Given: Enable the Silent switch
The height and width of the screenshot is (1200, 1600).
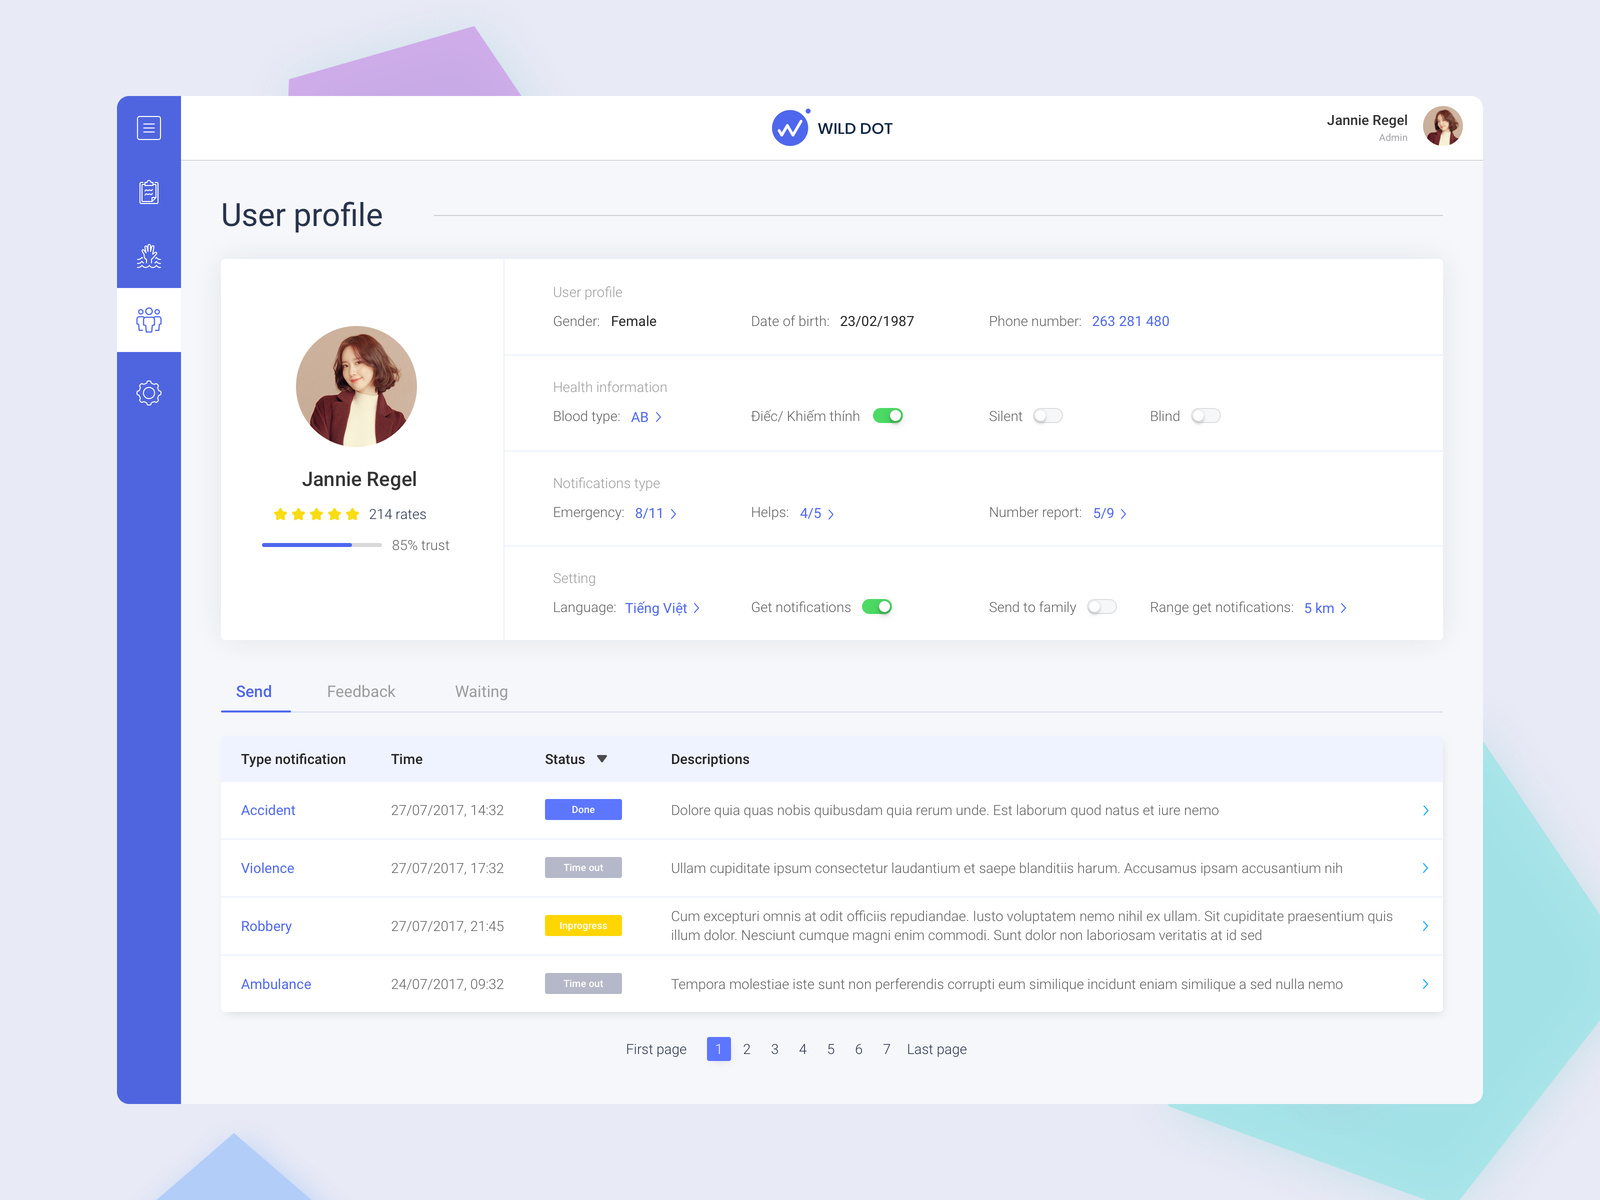Looking at the screenshot, I should click(1047, 415).
